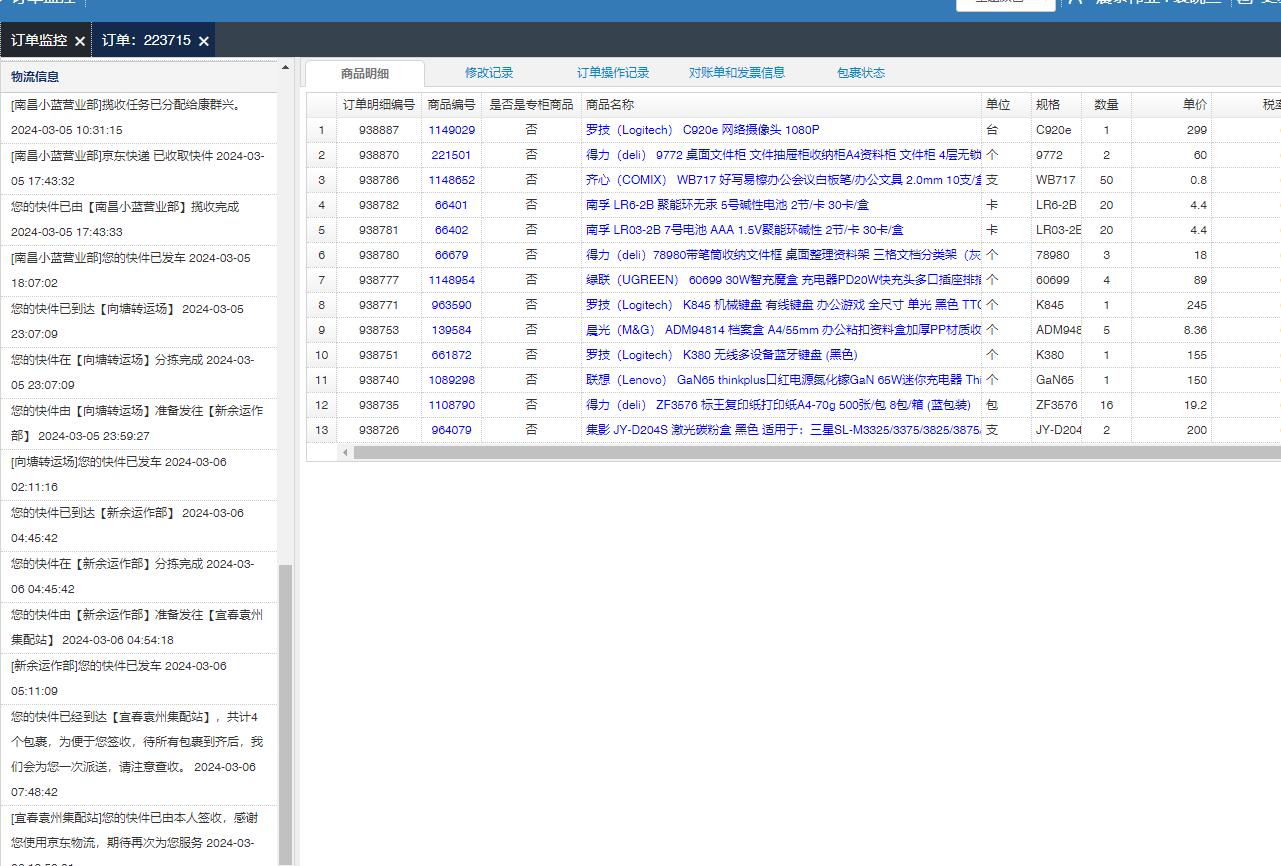1281x866 pixels.
Task: Click the 准备发往【新余运作部】 logistics entry
Action: (x=139, y=423)
